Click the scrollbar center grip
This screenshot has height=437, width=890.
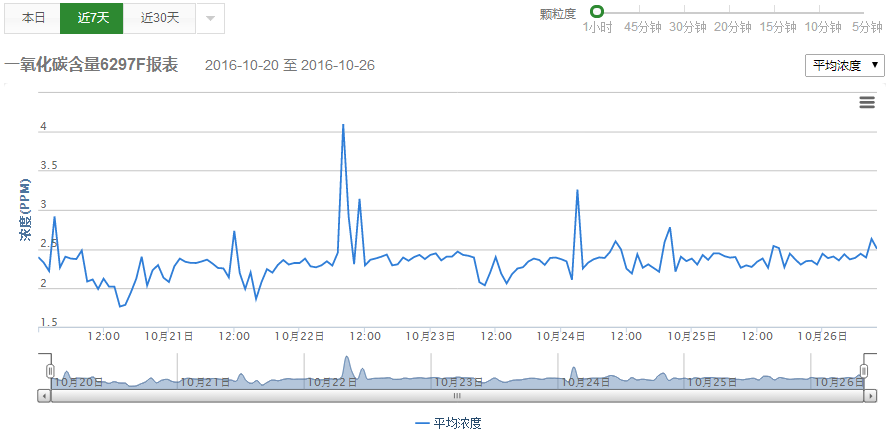coord(456,396)
